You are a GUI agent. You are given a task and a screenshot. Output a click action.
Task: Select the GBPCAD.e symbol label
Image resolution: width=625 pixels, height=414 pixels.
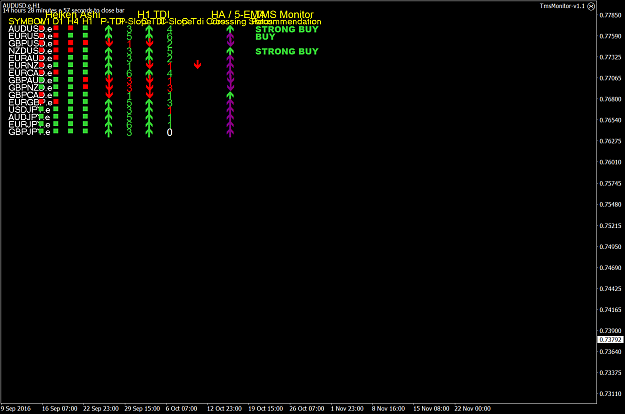coord(30,95)
